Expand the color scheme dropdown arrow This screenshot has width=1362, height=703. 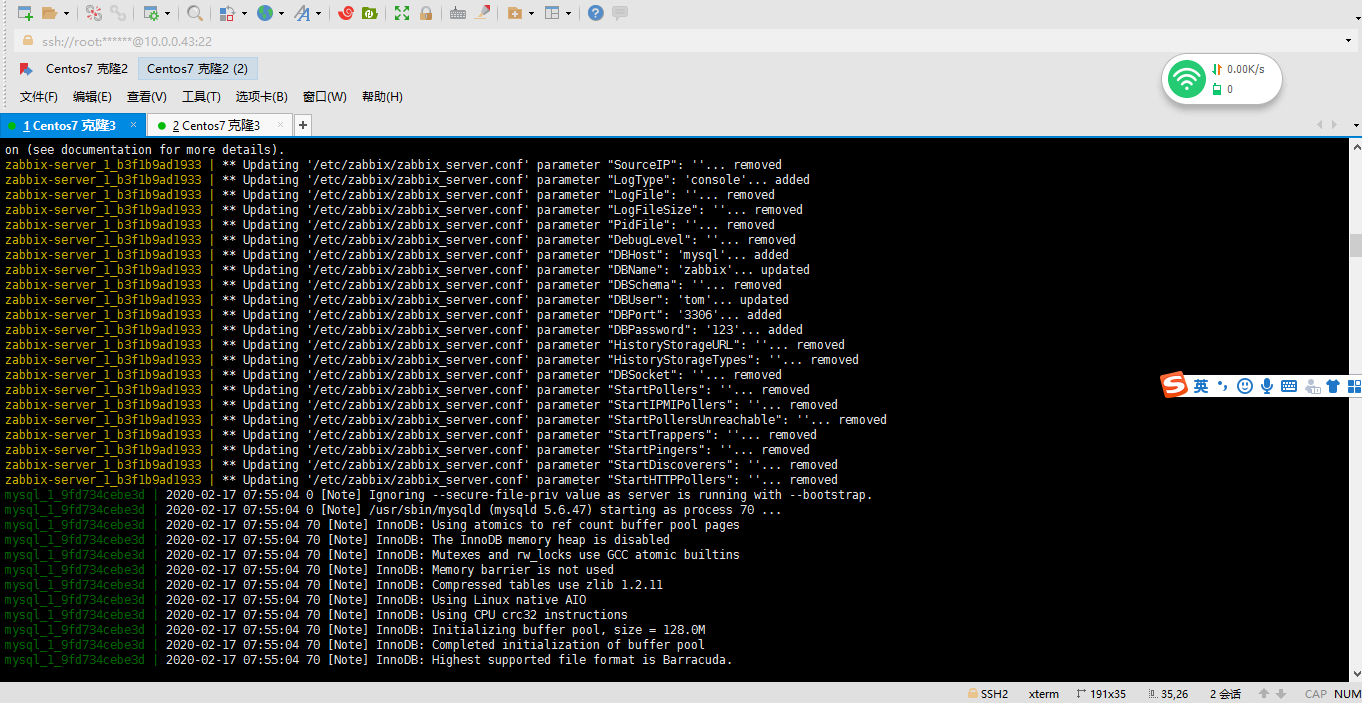click(x=244, y=14)
